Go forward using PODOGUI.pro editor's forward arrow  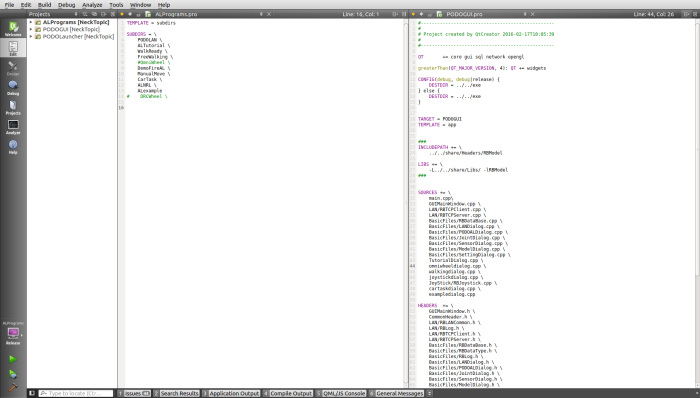click(x=421, y=14)
